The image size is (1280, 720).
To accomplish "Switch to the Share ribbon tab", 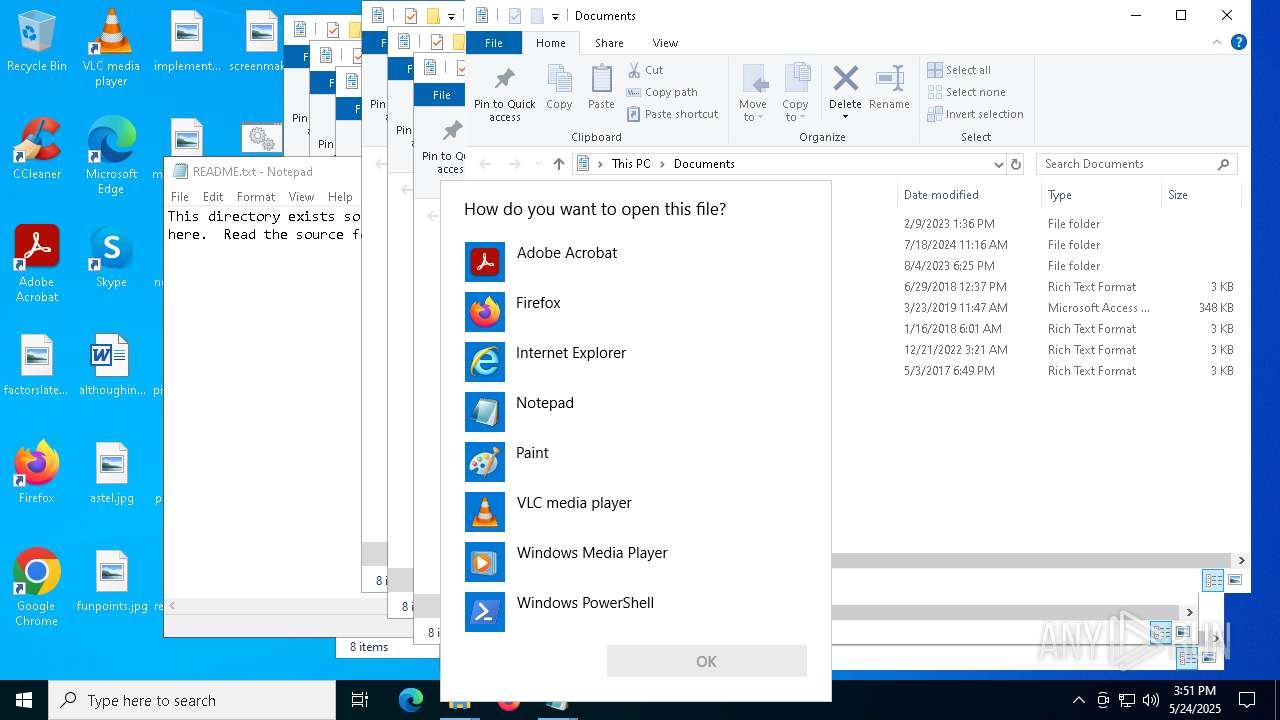I will coord(609,43).
